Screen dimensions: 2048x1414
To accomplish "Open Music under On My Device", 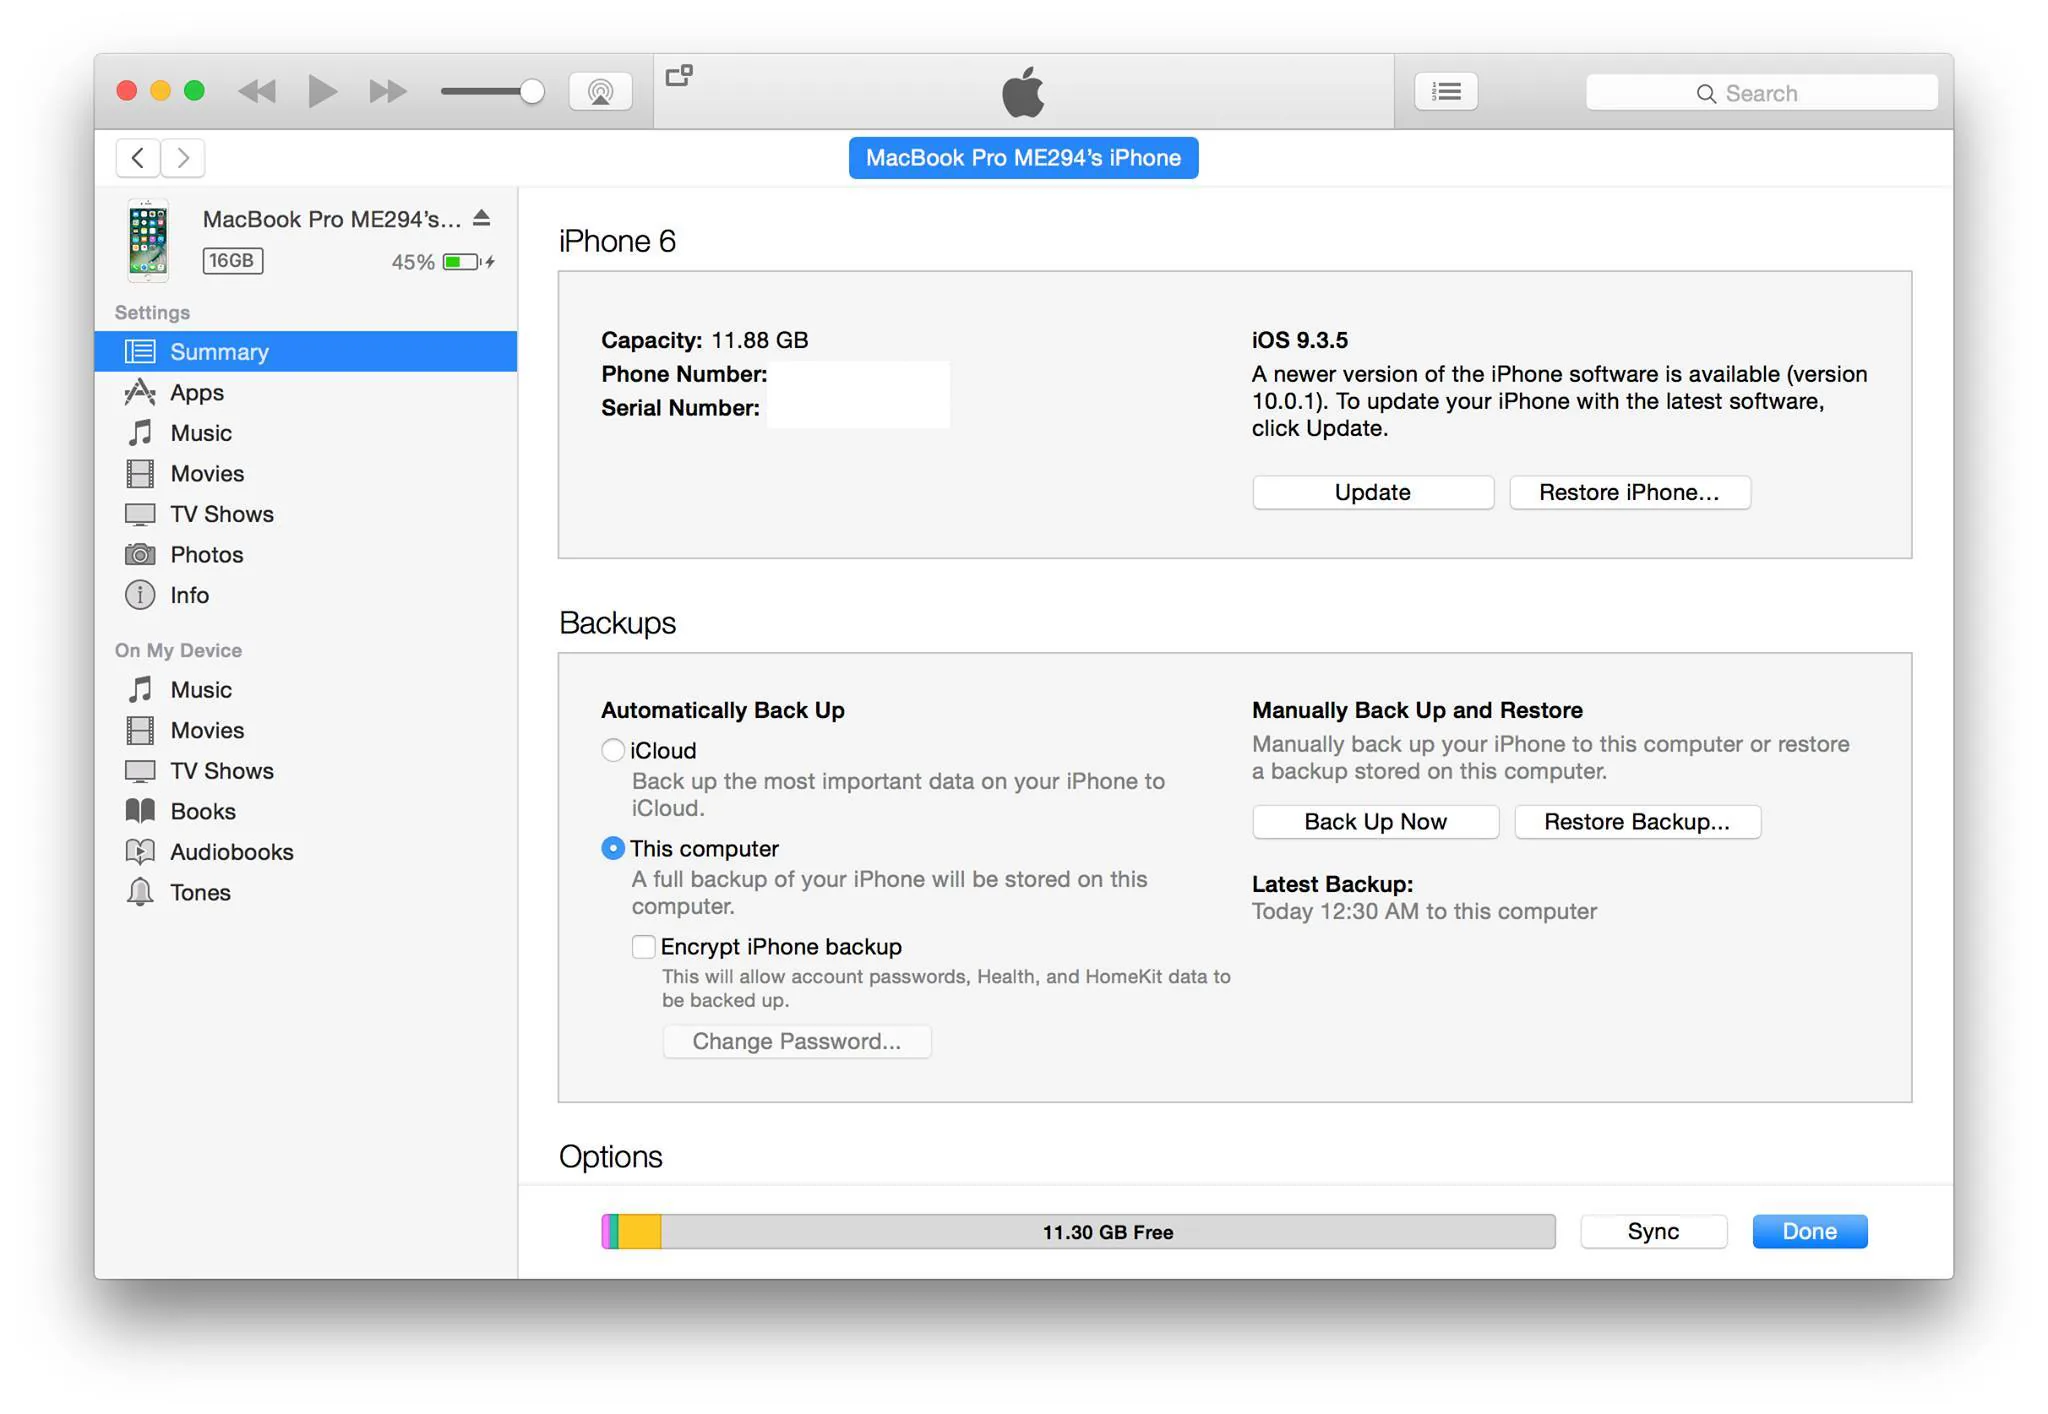I will (x=306, y=690).
